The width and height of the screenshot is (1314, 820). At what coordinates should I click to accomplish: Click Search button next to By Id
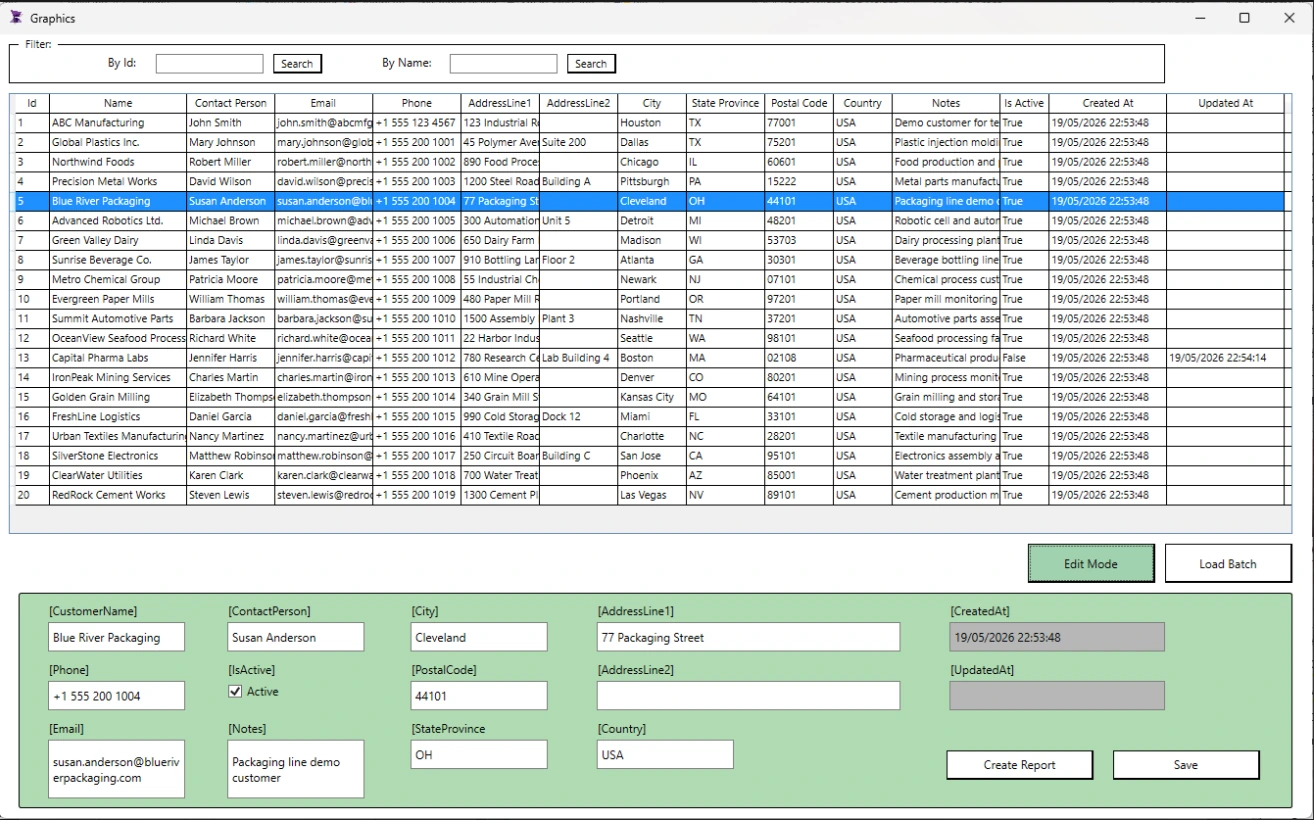click(297, 64)
